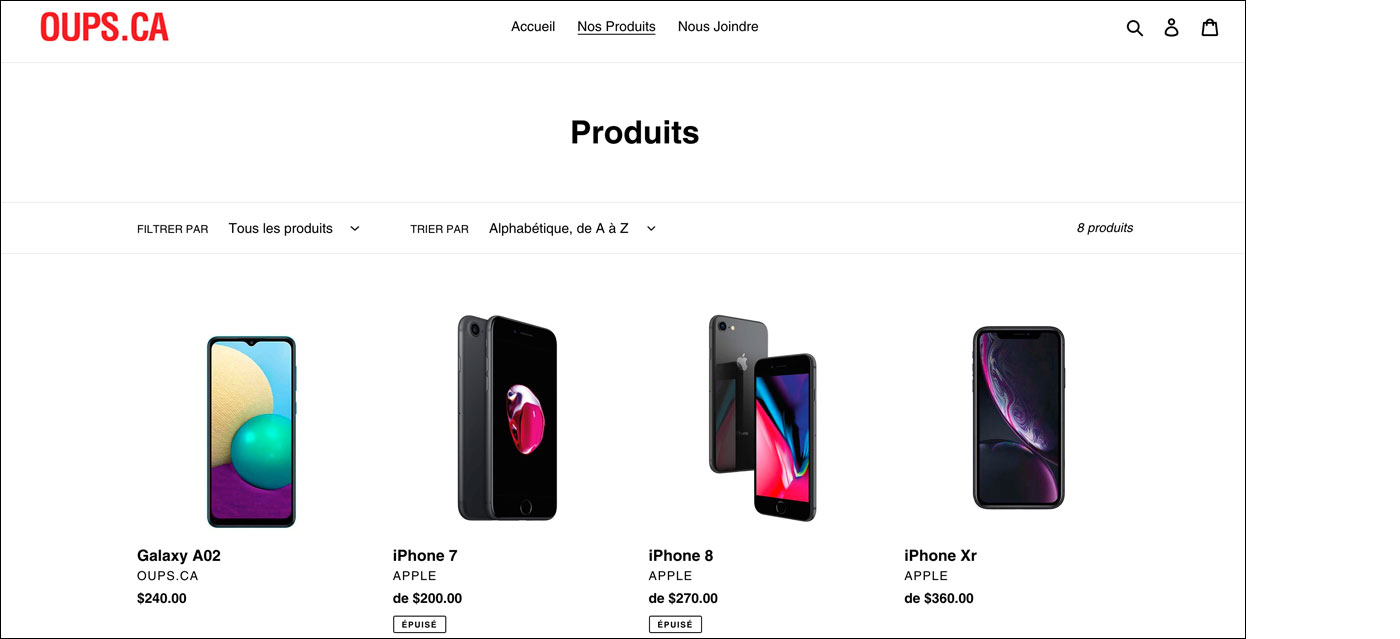Follow the iPhone 8 title link
This screenshot has height=639, width=1400.
click(681, 556)
